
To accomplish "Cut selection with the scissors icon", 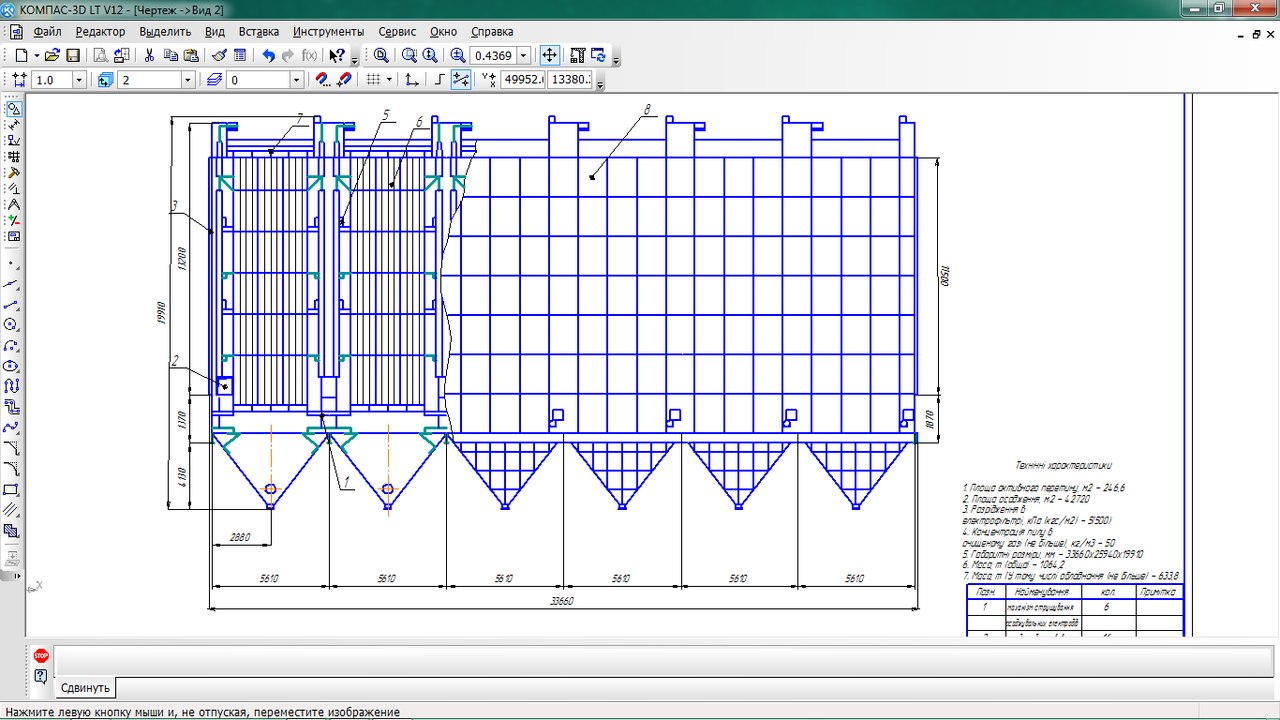I will pos(150,56).
